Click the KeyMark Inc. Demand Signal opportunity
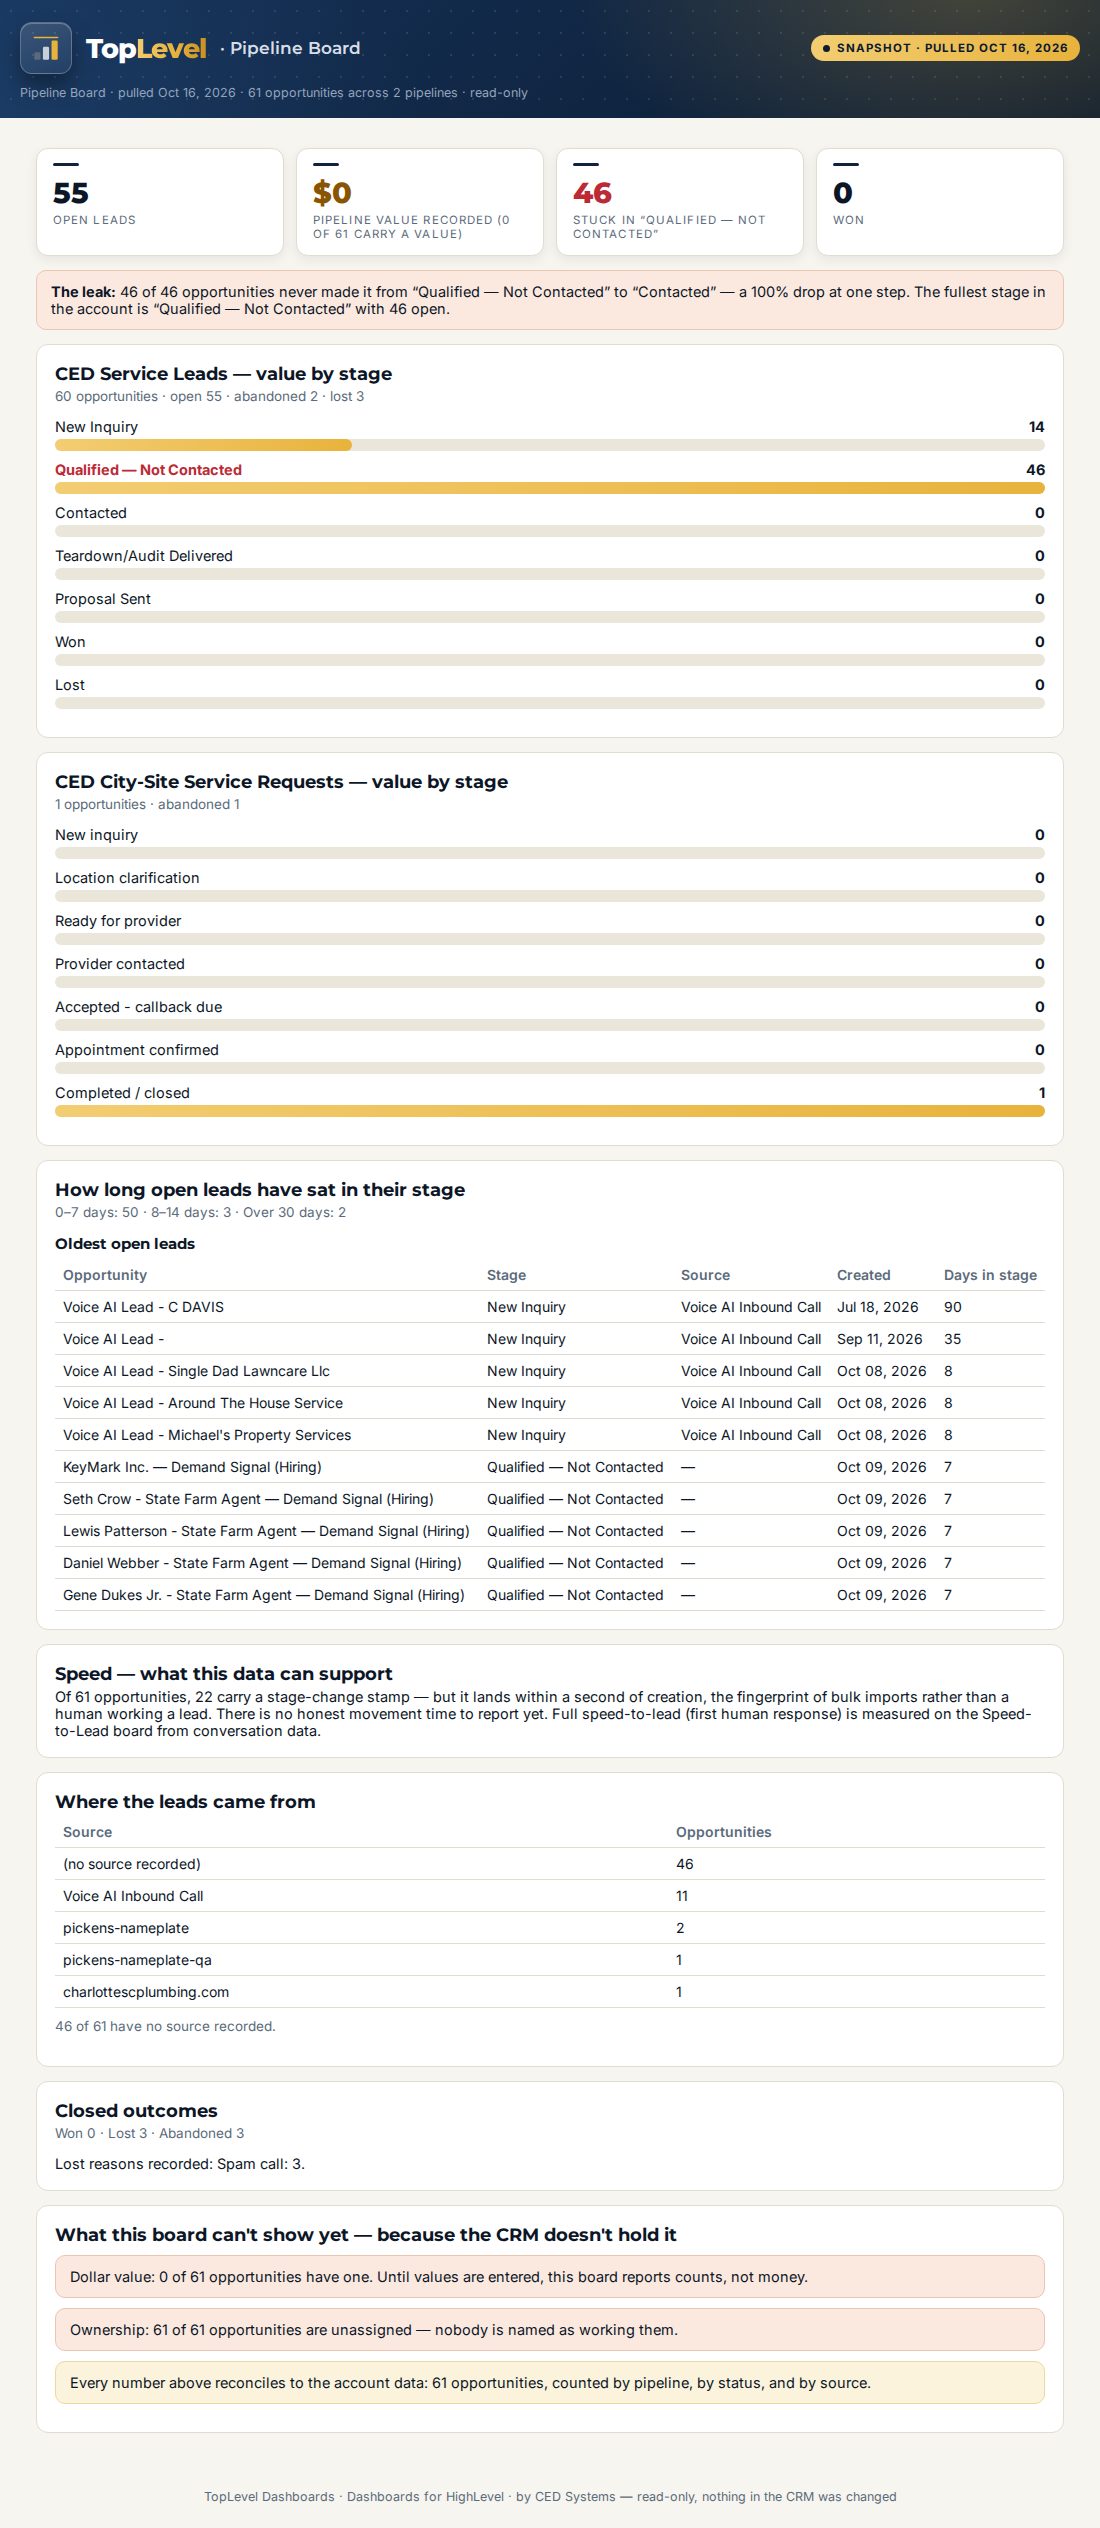The image size is (1100, 2528). click(192, 1467)
